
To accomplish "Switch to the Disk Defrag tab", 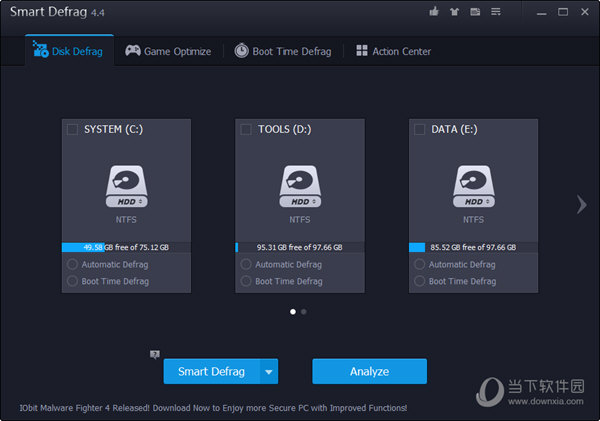I will (x=69, y=51).
